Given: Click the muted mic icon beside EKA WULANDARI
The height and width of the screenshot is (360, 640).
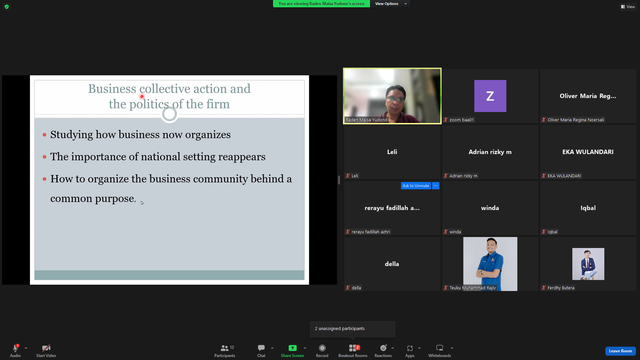Looking at the screenshot, I should [x=544, y=176].
